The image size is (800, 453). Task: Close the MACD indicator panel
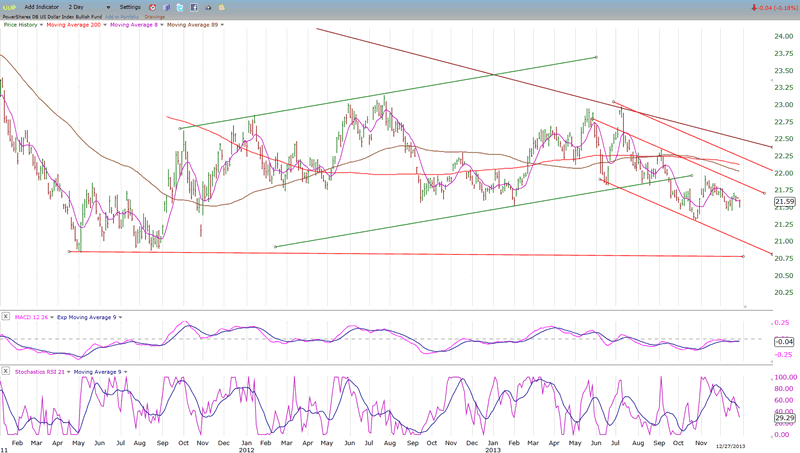point(5,317)
